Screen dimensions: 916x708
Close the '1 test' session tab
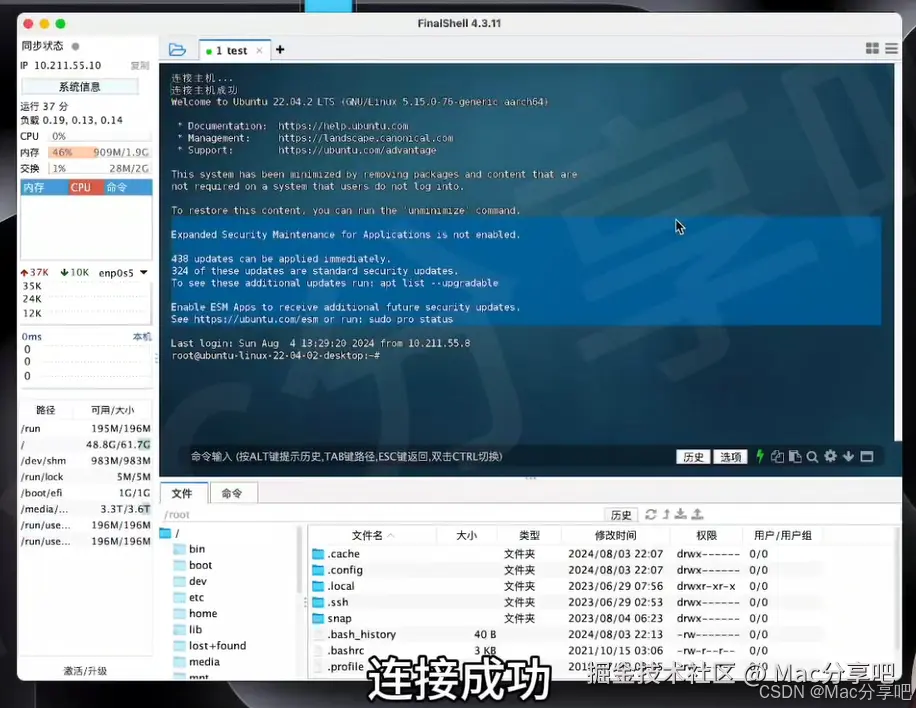coord(259,51)
